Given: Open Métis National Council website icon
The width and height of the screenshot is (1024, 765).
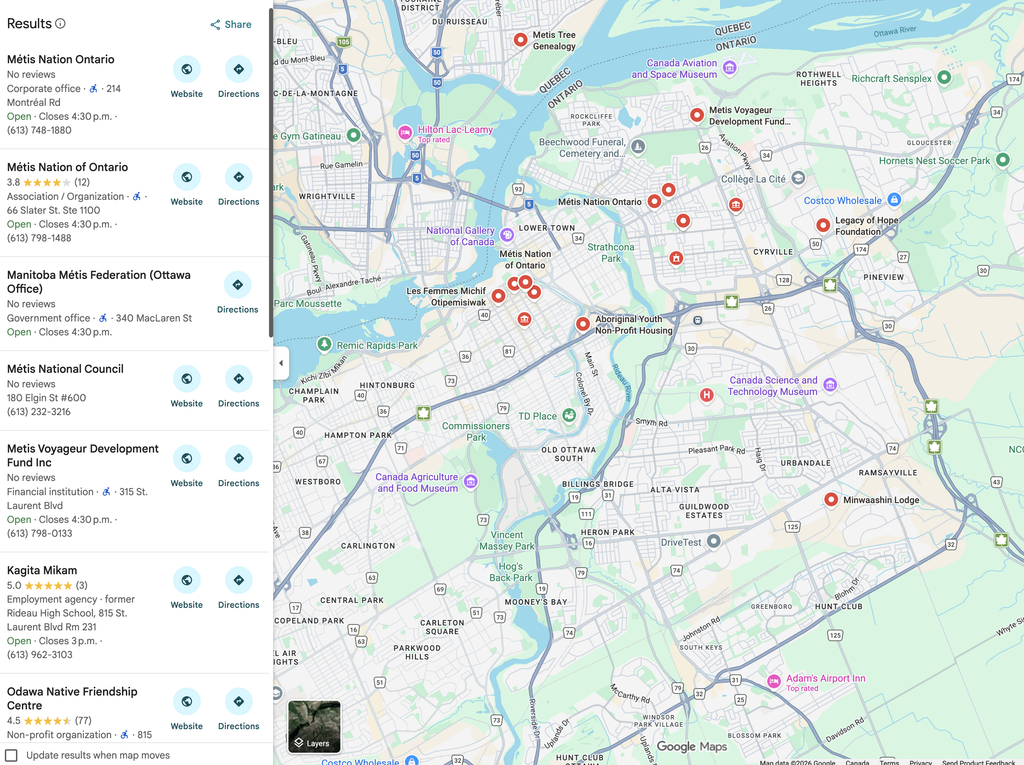Looking at the screenshot, I should click(x=187, y=379).
